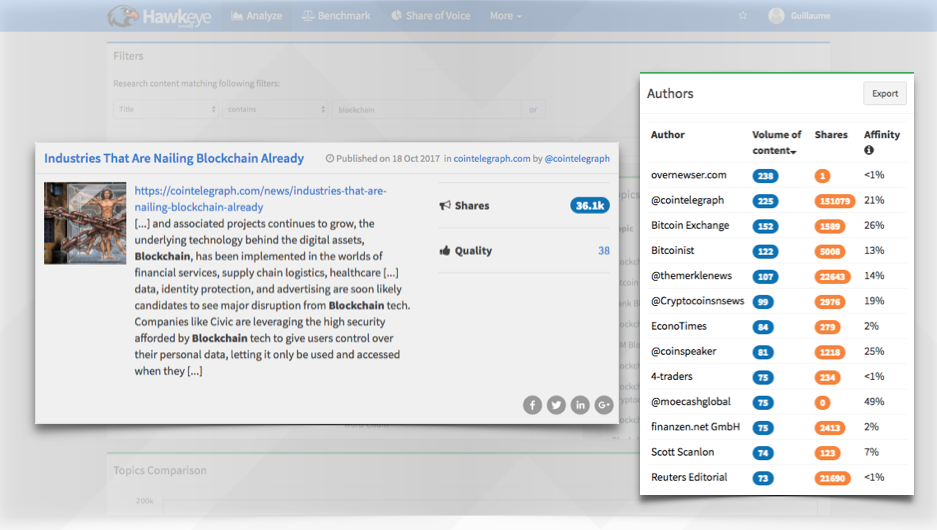937x530 pixels.
Task: Open the Analyze menu item
Action: point(256,16)
